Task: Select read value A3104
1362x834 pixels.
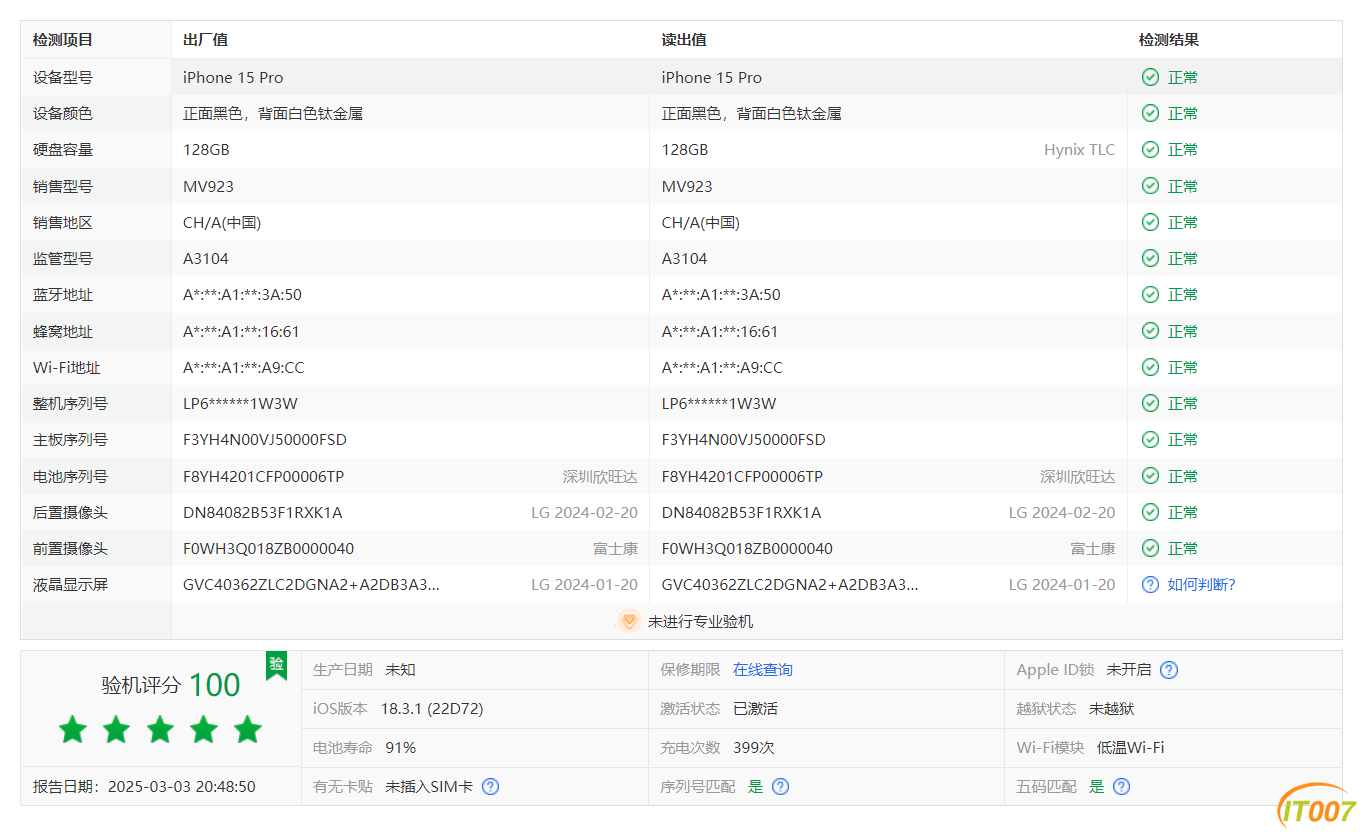Action: (x=685, y=258)
